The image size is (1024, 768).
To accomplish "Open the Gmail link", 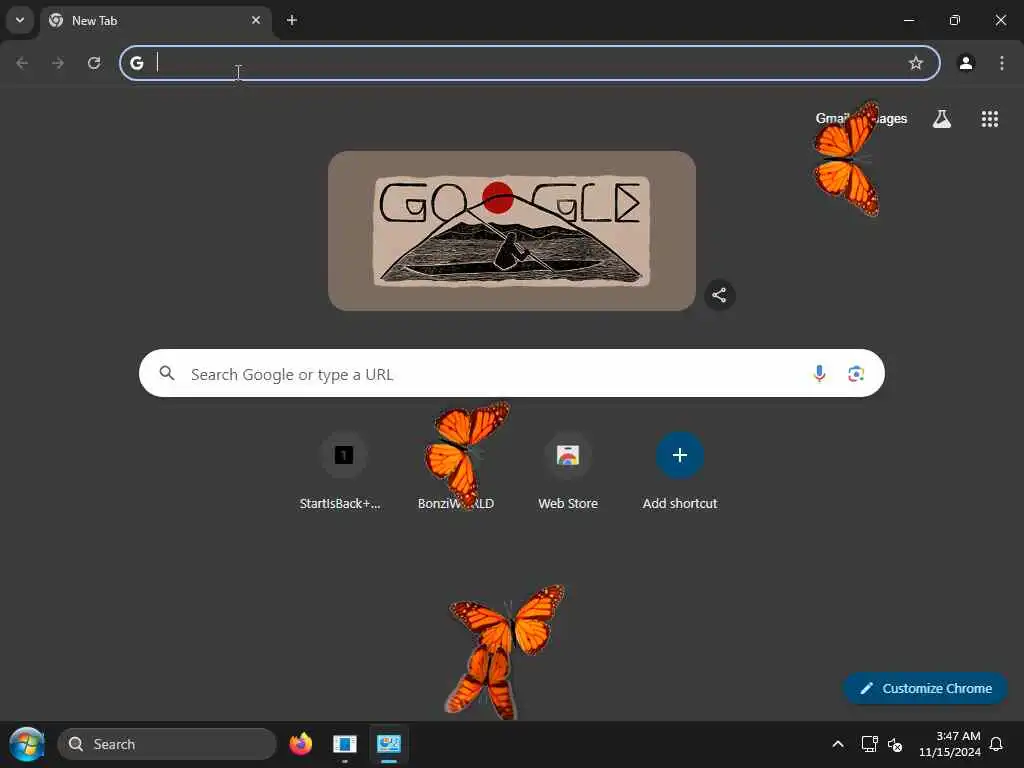I will tap(831, 118).
